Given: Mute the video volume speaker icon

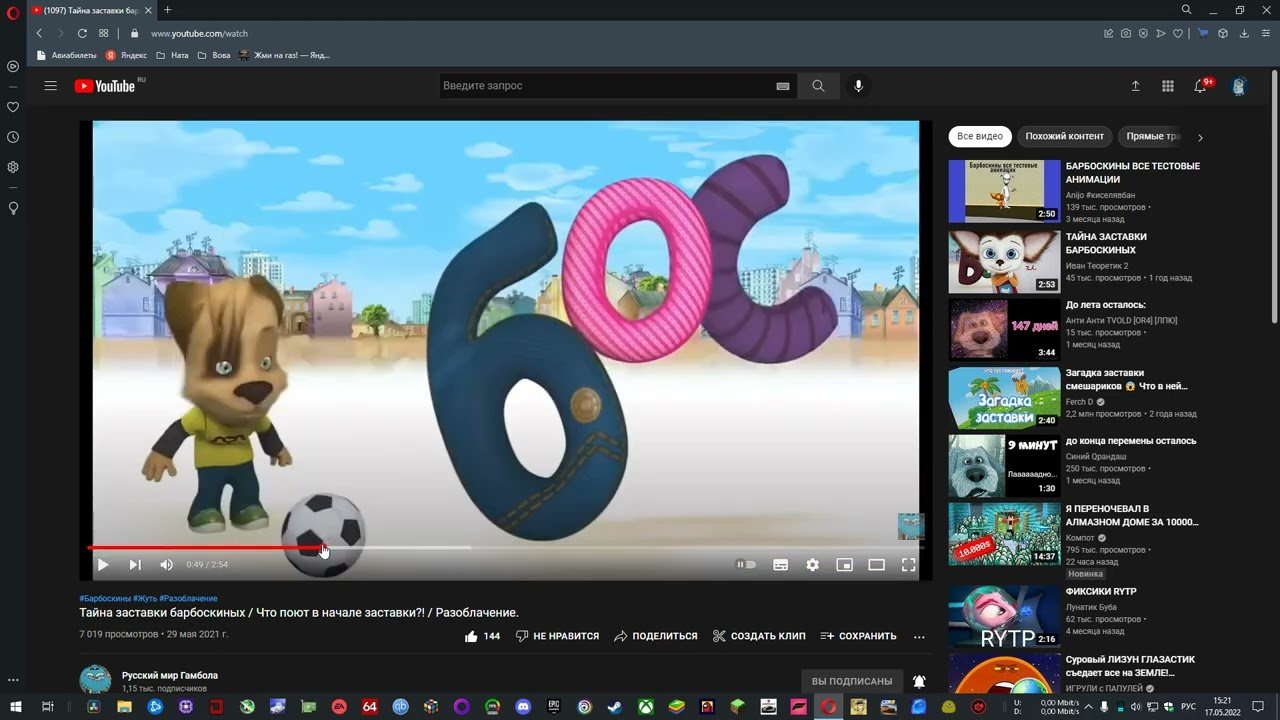Looking at the screenshot, I should click(166, 565).
